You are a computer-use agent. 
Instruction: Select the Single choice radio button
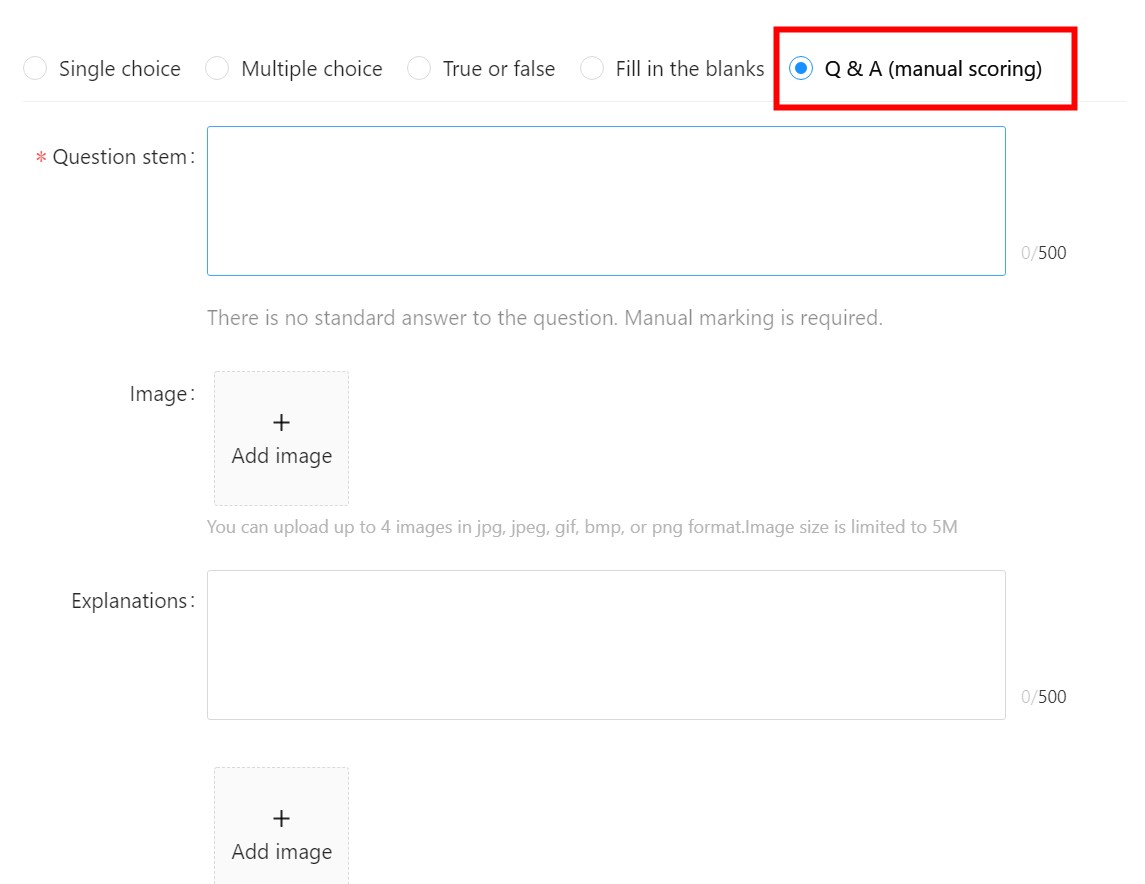[35, 69]
